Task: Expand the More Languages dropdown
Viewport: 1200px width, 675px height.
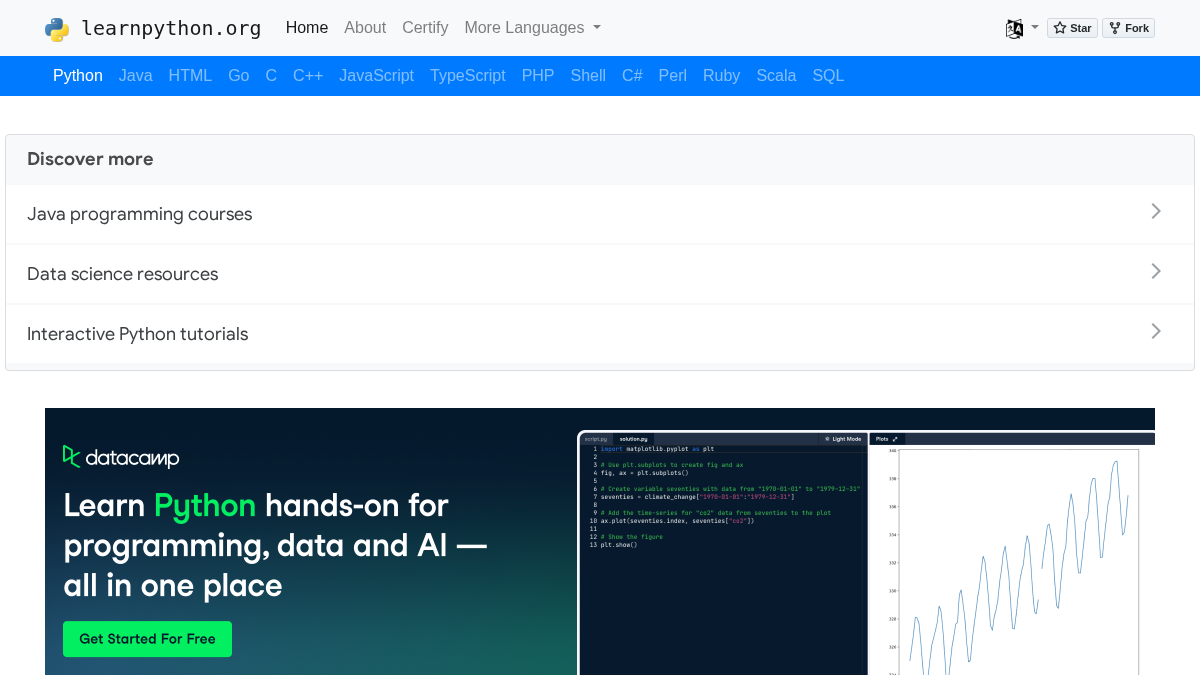Action: click(532, 28)
